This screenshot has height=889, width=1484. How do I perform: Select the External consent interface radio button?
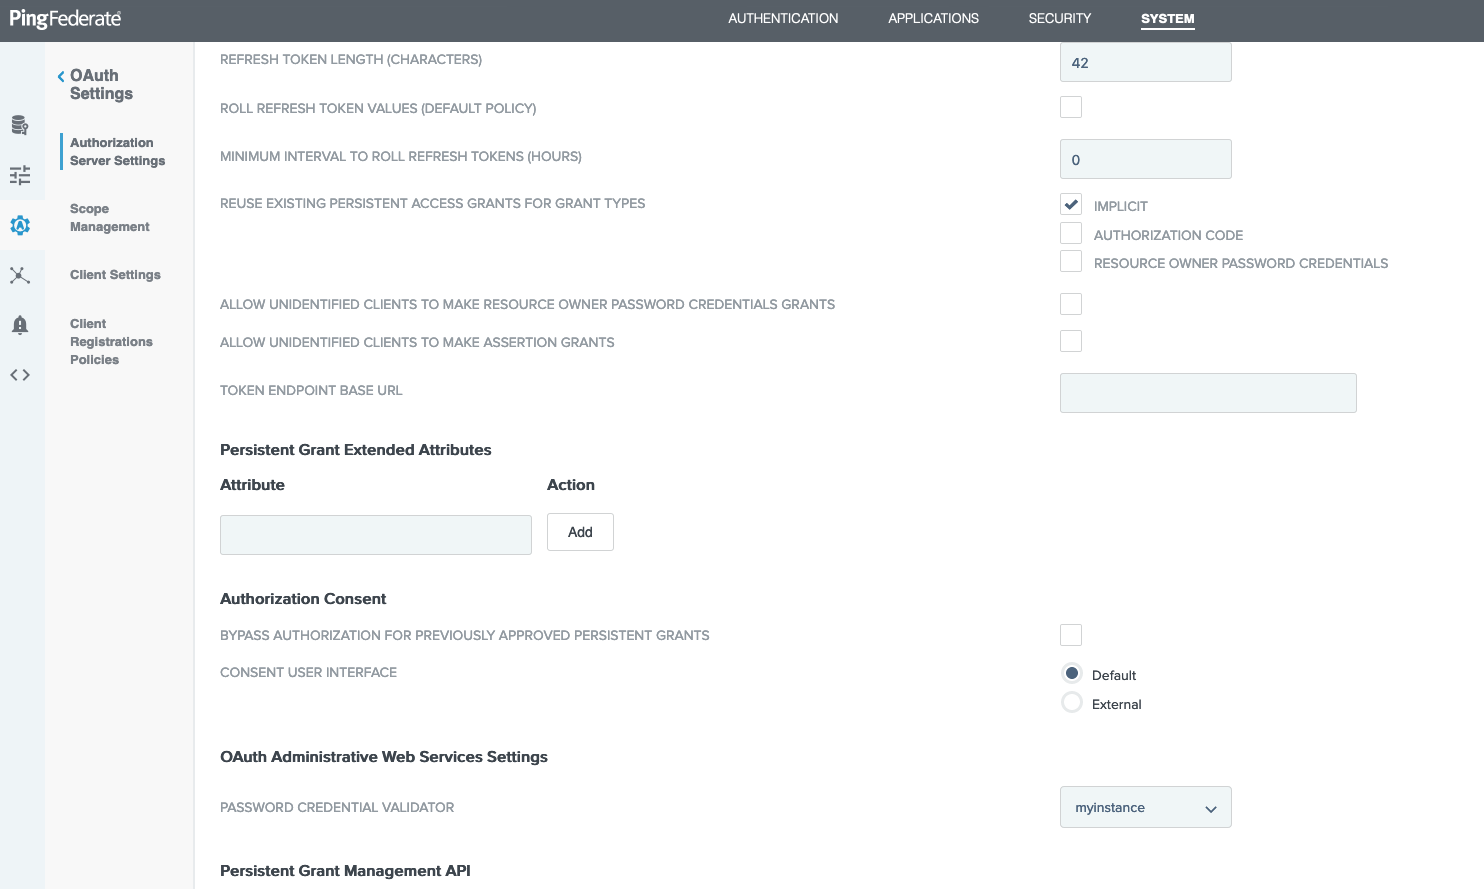click(x=1072, y=703)
